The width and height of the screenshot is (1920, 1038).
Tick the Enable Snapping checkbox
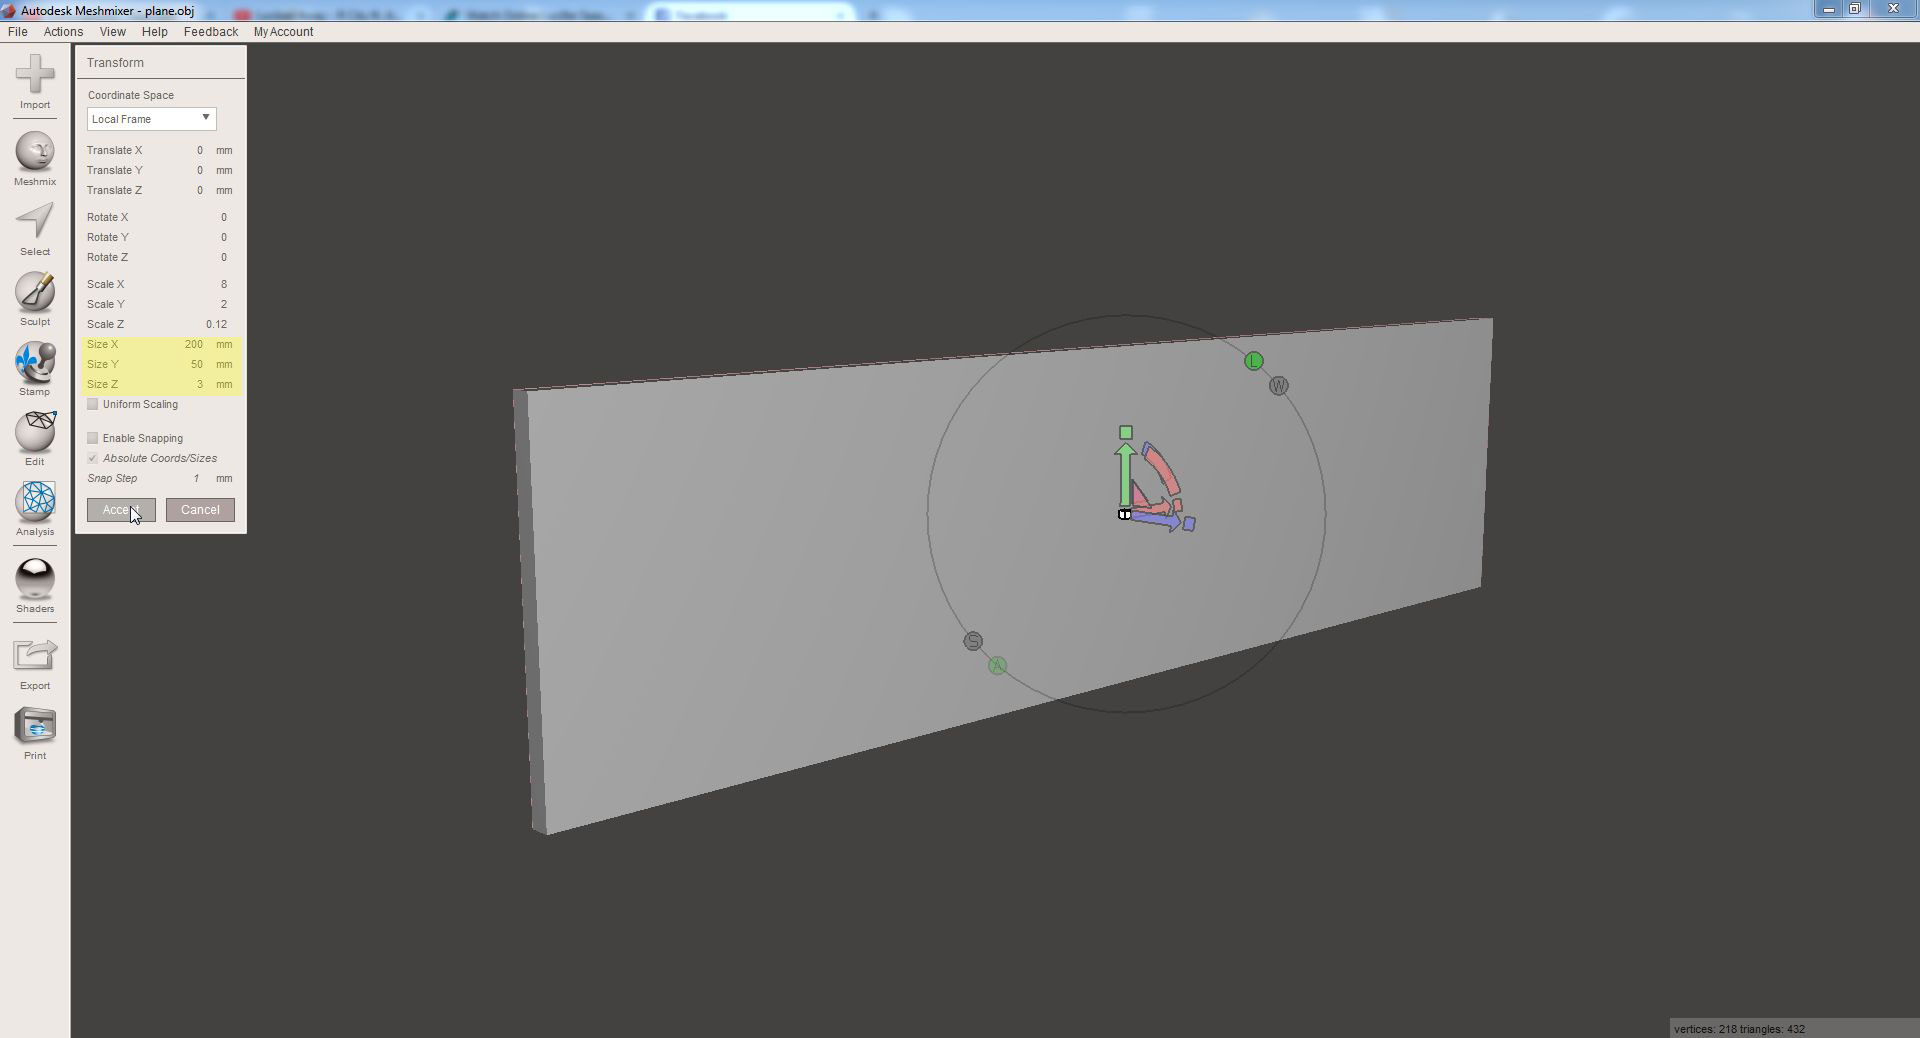[93, 438]
